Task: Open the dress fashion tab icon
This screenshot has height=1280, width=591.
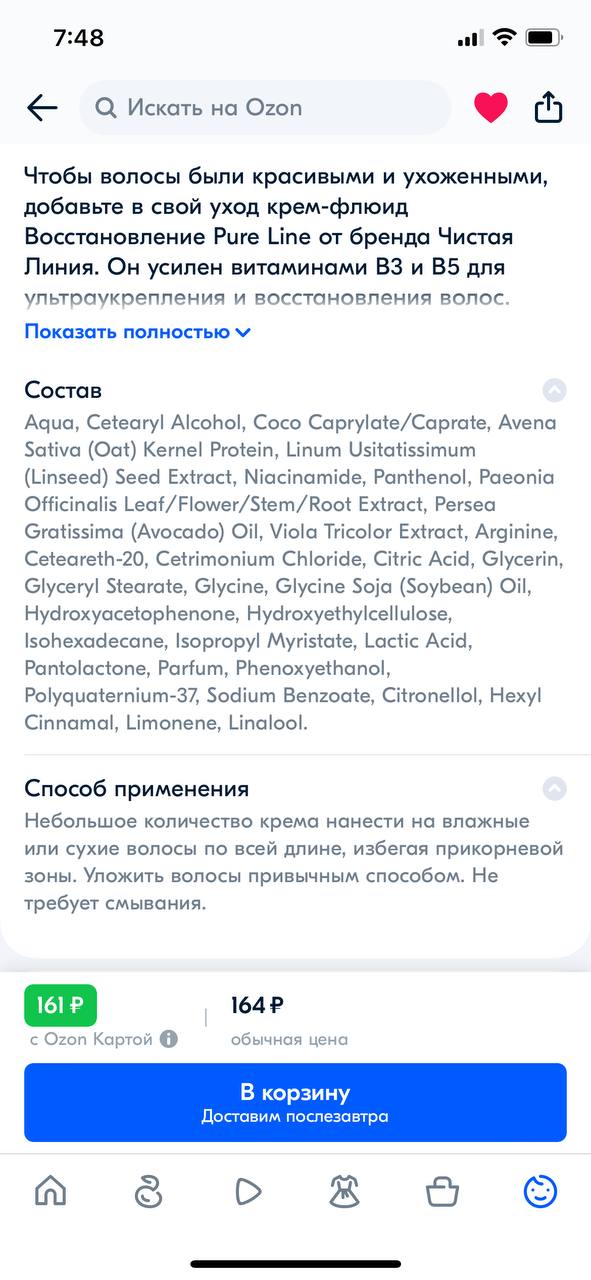Action: coord(345,1191)
